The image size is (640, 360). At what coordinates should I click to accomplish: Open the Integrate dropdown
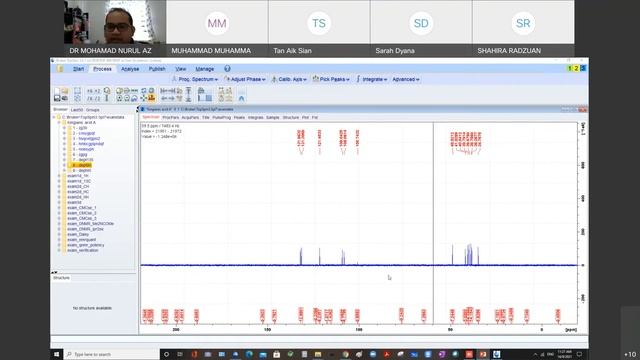click(371, 79)
